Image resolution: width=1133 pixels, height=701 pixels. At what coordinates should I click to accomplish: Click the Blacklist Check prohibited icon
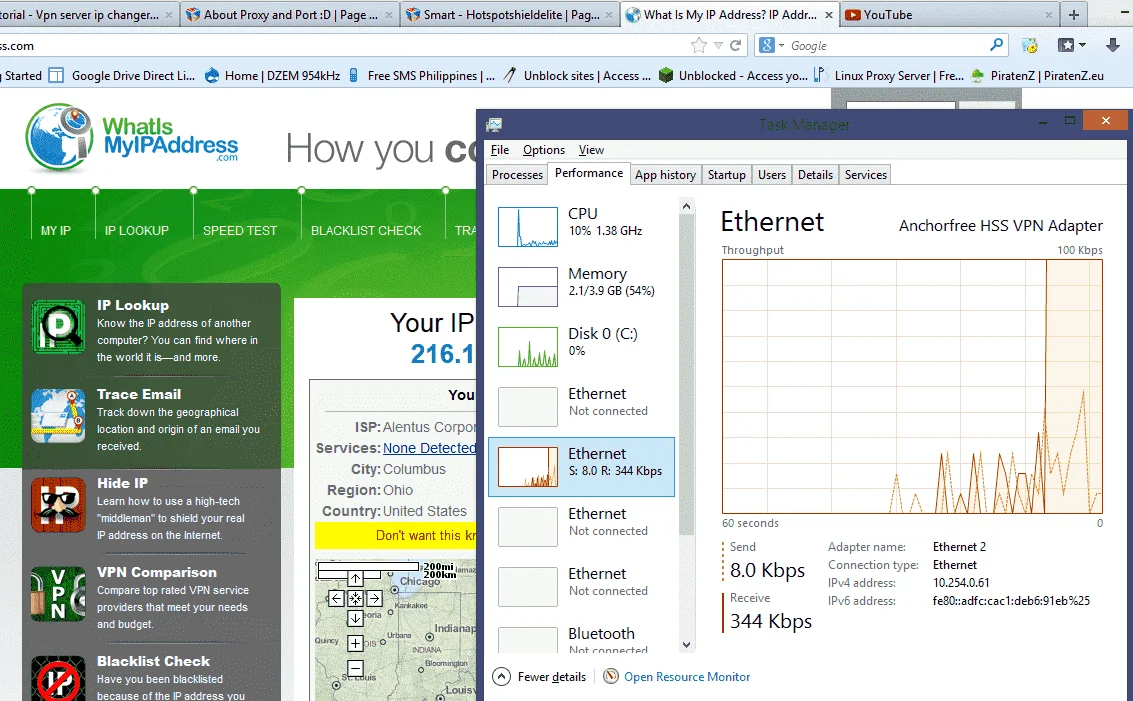pos(59,679)
